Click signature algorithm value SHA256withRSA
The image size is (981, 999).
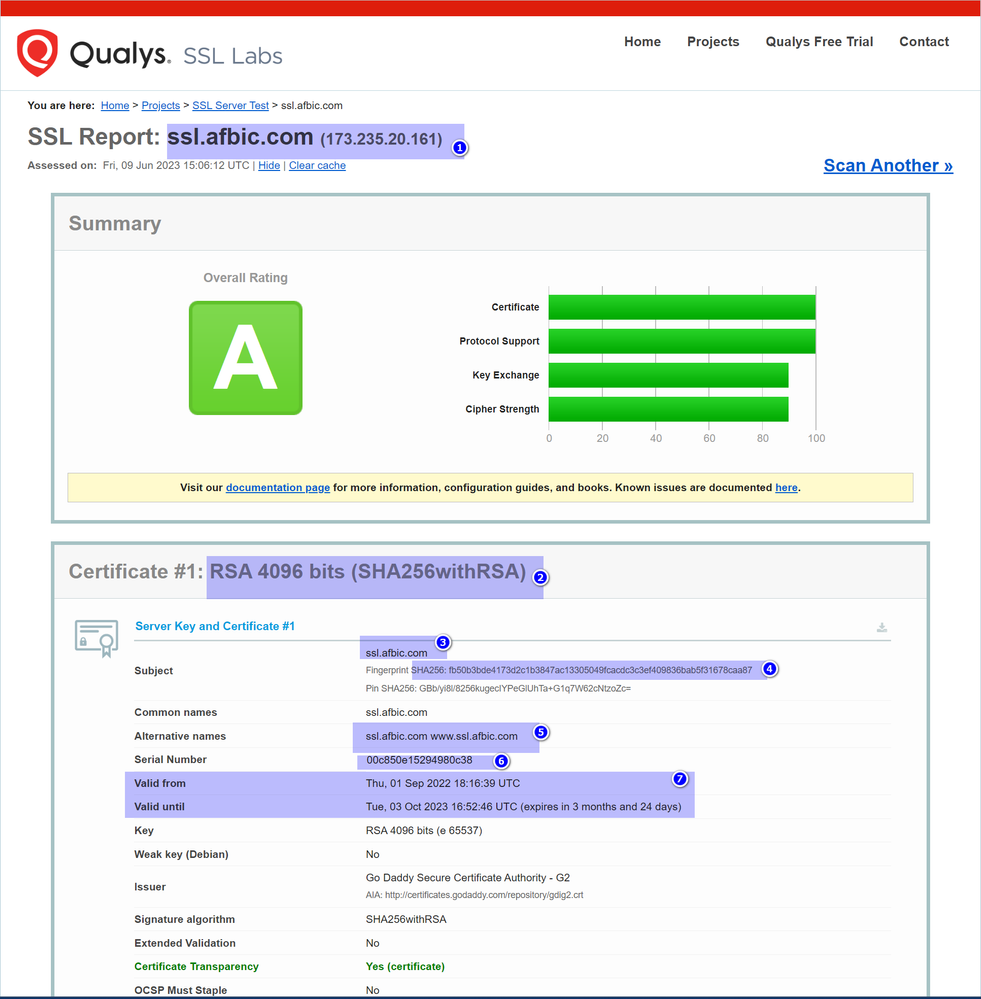coord(406,919)
